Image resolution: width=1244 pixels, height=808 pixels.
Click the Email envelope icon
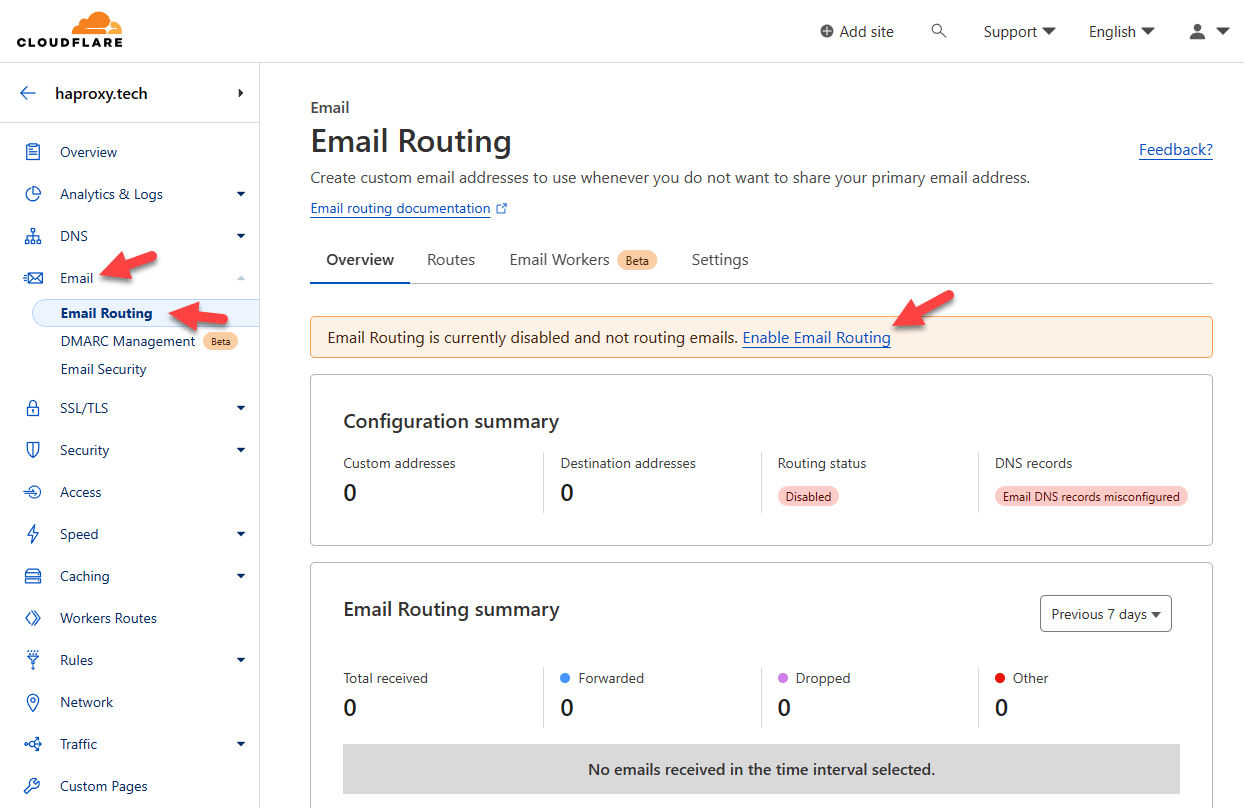tap(33, 278)
